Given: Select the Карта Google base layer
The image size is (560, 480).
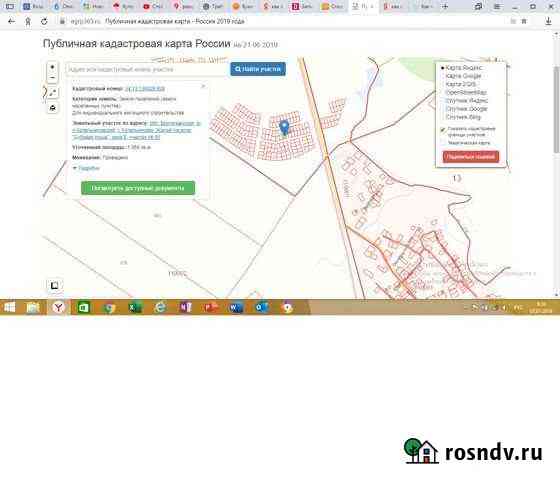Looking at the screenshot, I should [x=463, y=76].
